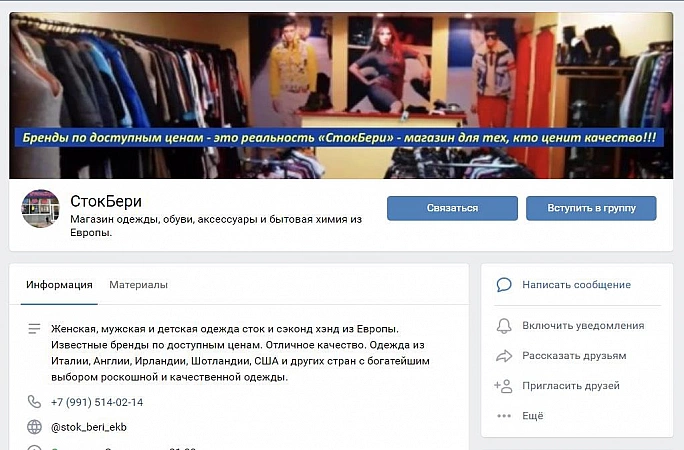
Task: Select the Информация tab
Action: (x=59, y=285)
